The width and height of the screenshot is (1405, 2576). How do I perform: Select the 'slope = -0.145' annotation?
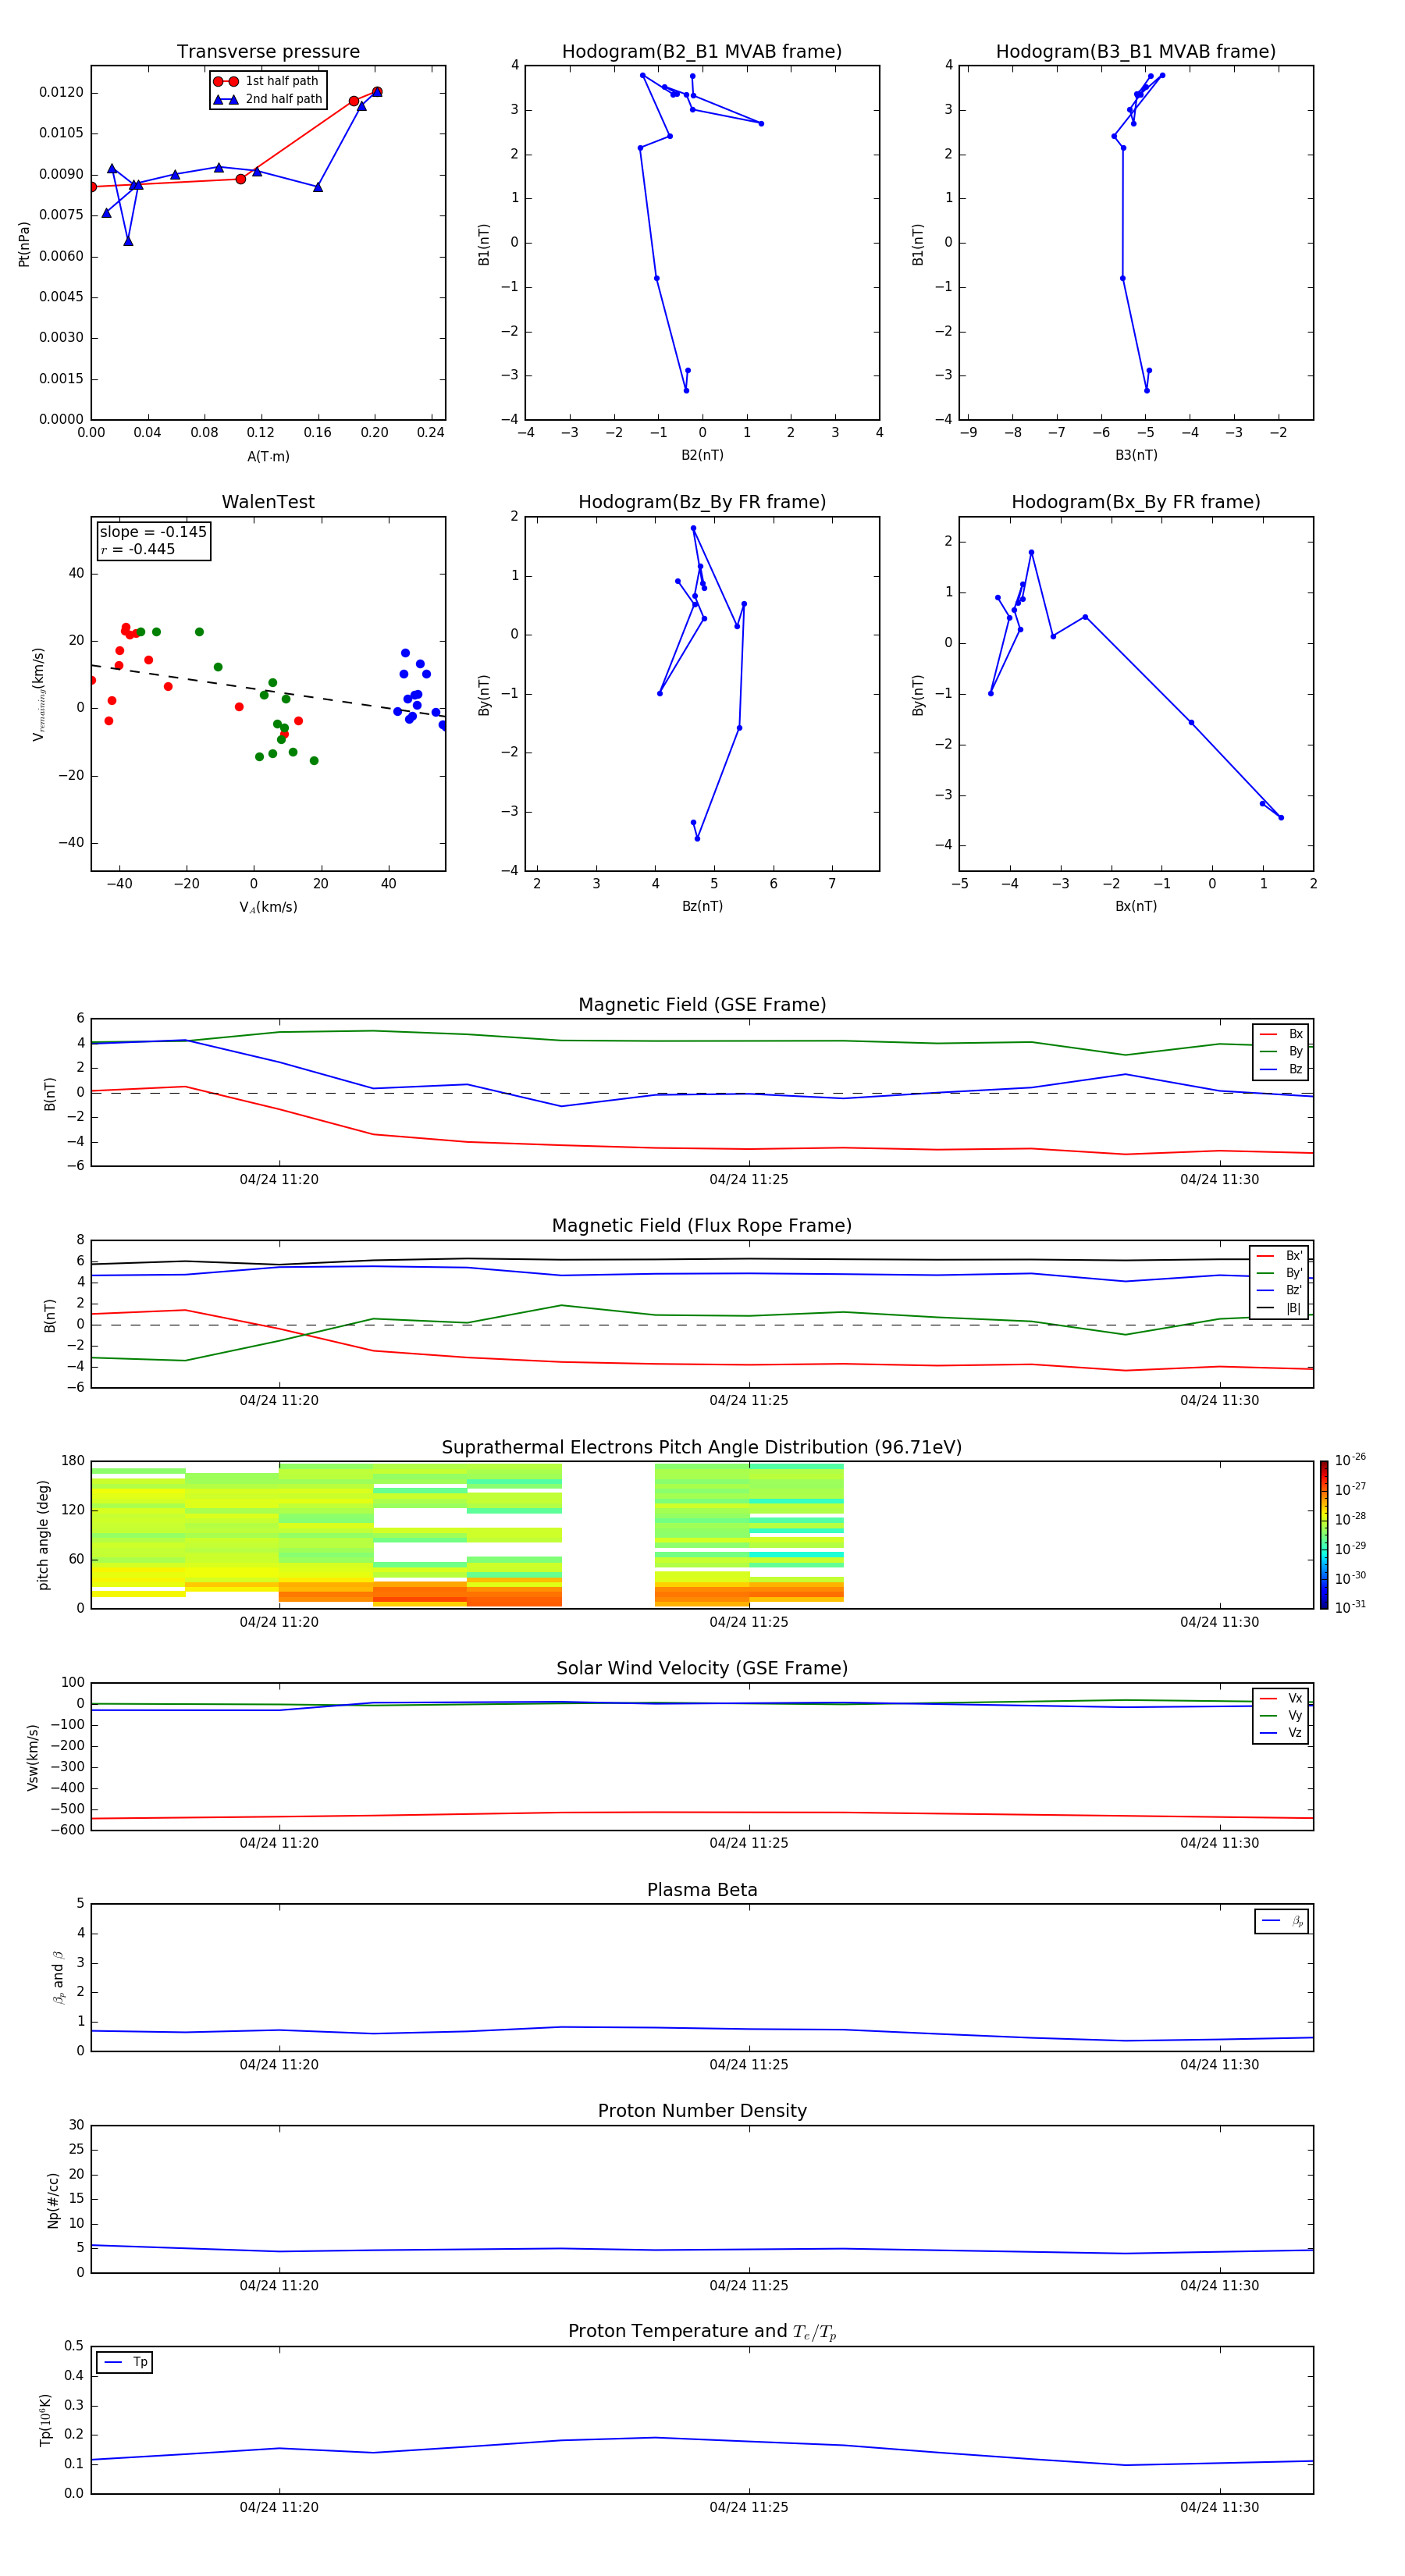pos(153,532)
